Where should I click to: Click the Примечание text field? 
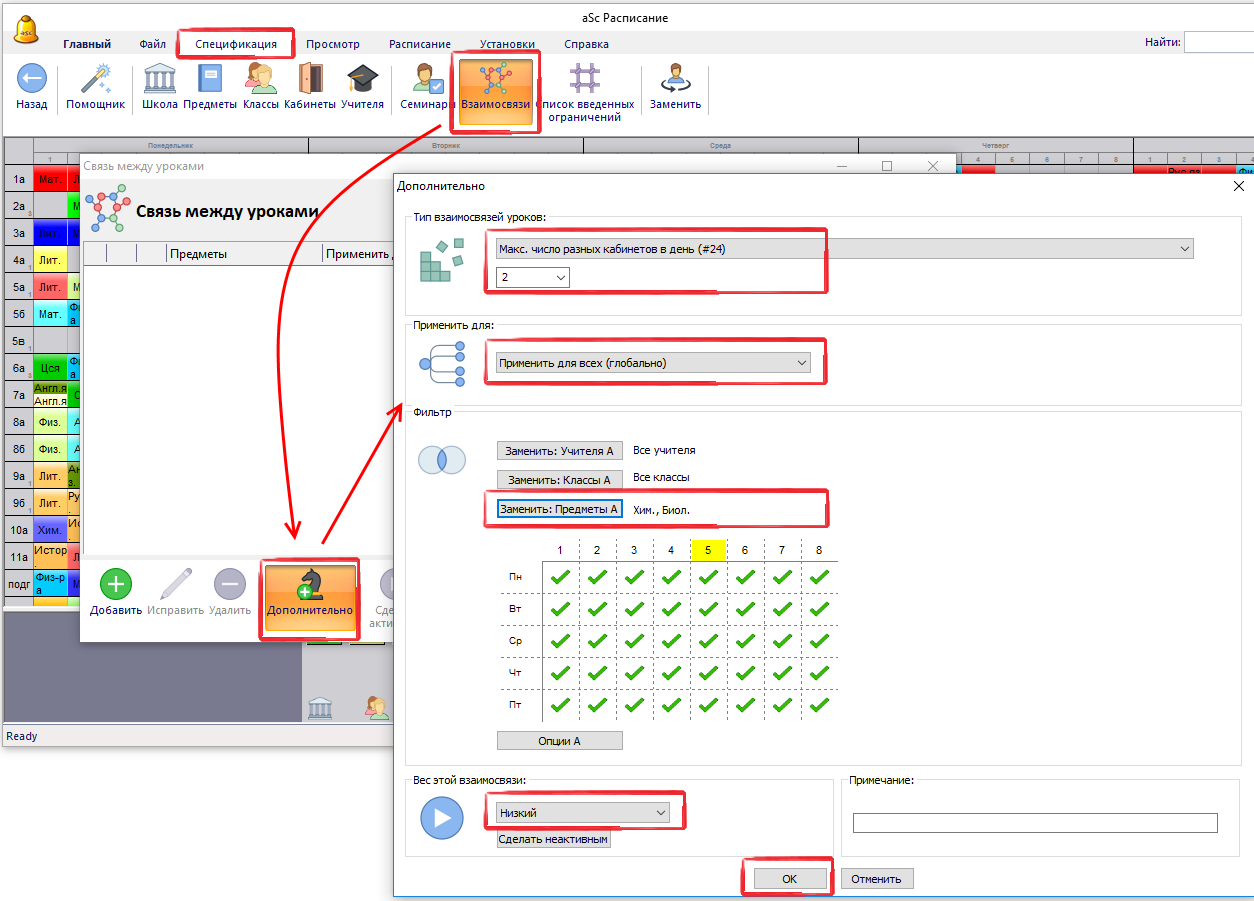pyautogui.click(x=1035, y=823)
